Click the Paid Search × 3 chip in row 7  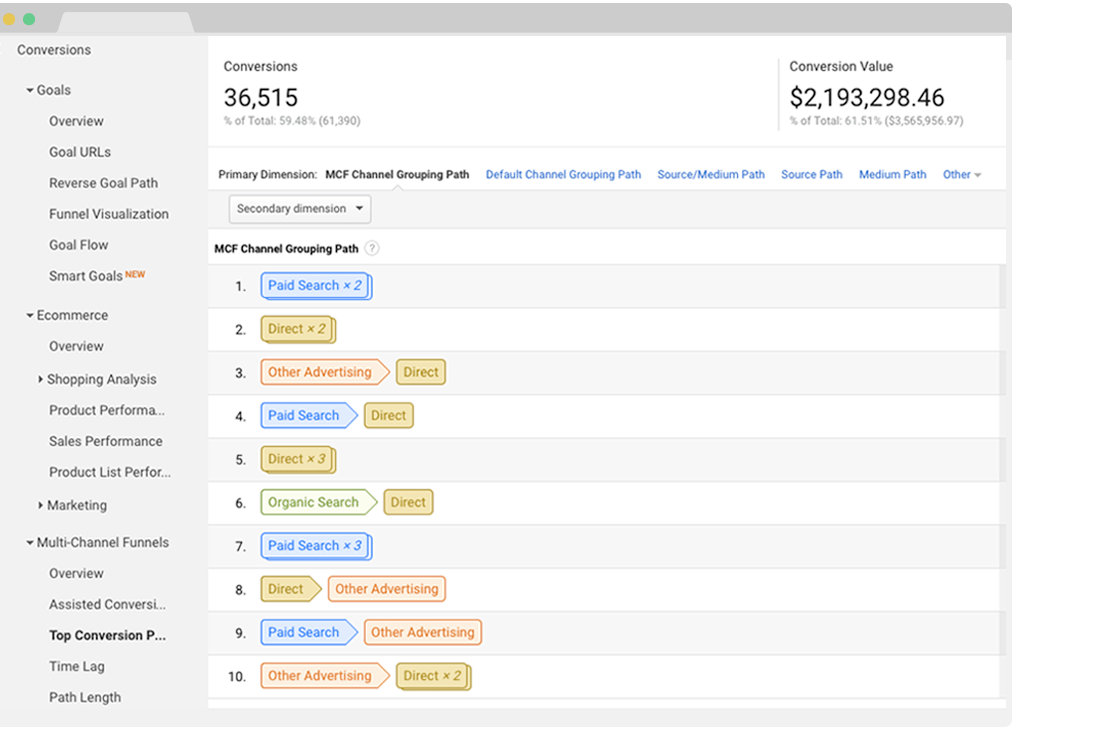pyautogui.click(x=315, y=546)
